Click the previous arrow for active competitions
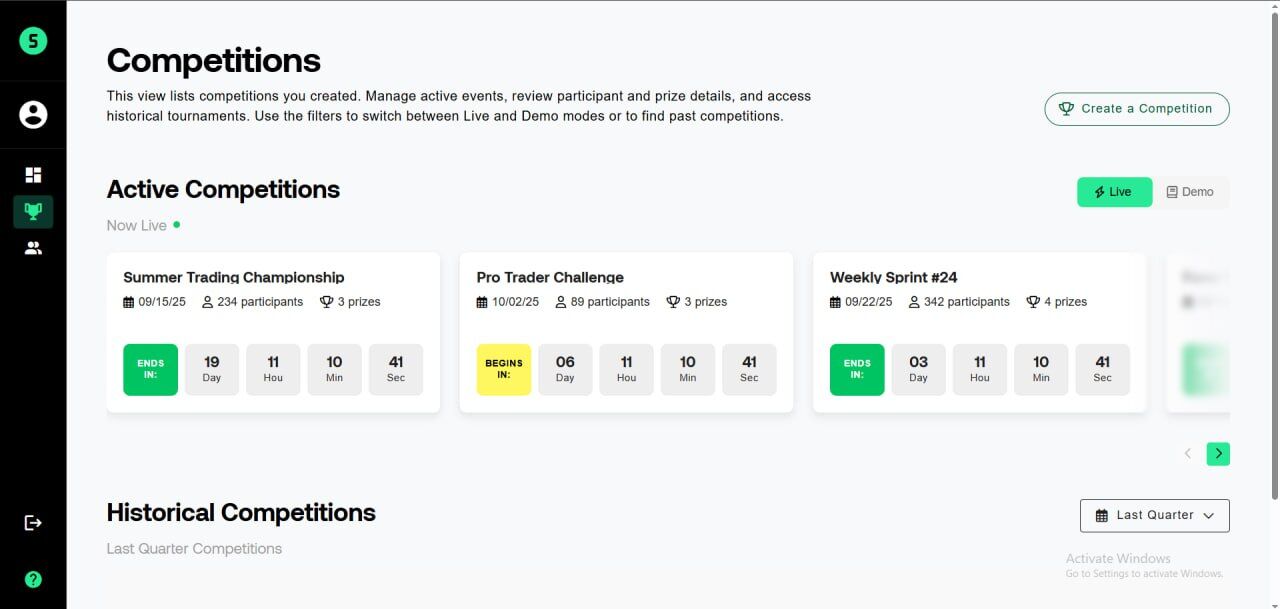 coord(1188,454)
